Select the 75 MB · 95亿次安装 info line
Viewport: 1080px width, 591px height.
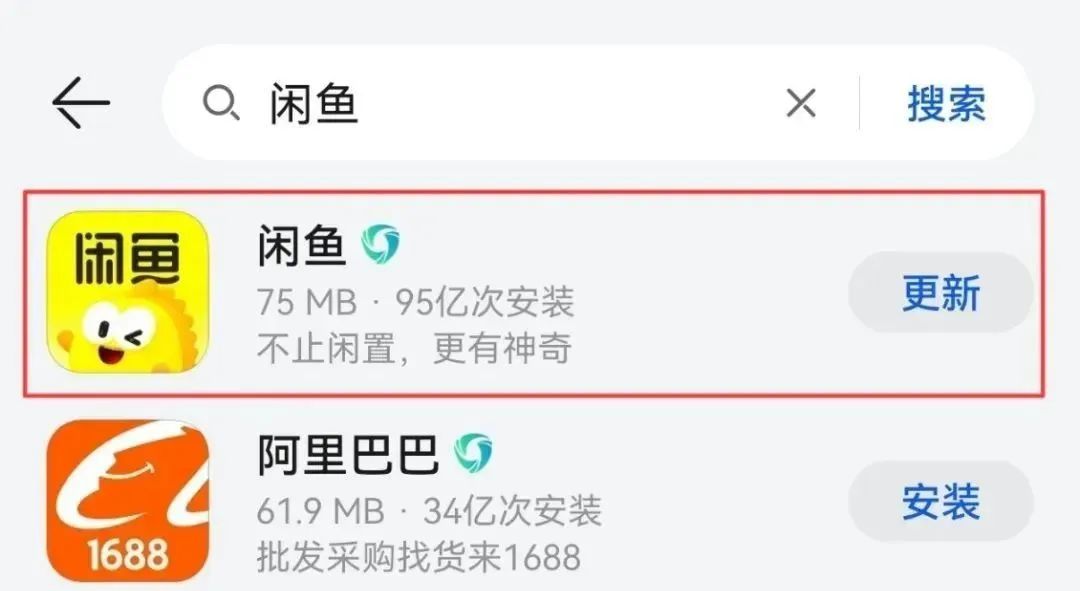[x=415, y=302]
